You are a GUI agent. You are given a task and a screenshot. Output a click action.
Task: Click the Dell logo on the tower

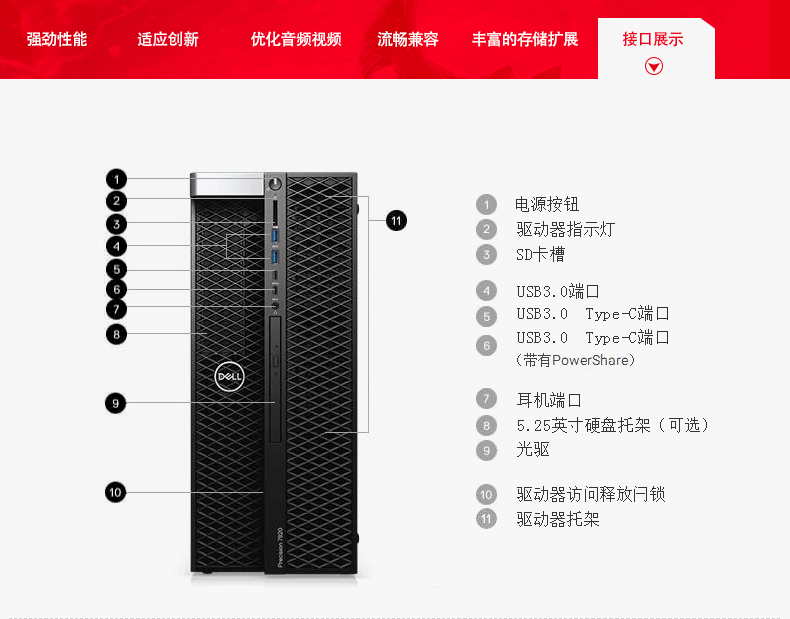click(229, 376)
